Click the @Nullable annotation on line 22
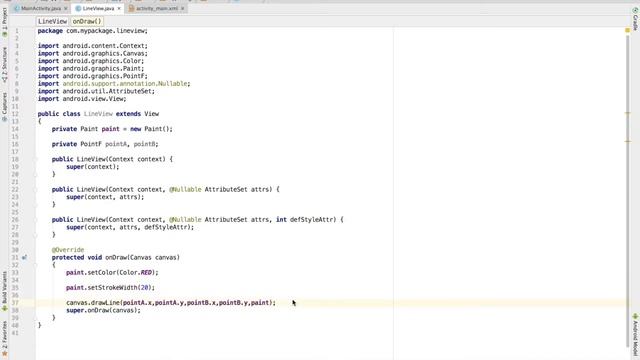 (185, 189)
